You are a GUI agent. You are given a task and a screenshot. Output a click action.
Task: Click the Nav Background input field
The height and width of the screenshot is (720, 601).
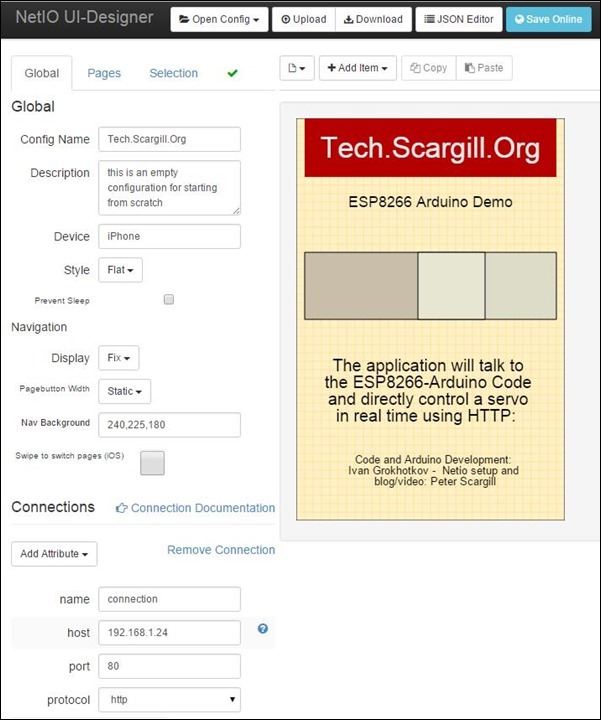(169, 424)
